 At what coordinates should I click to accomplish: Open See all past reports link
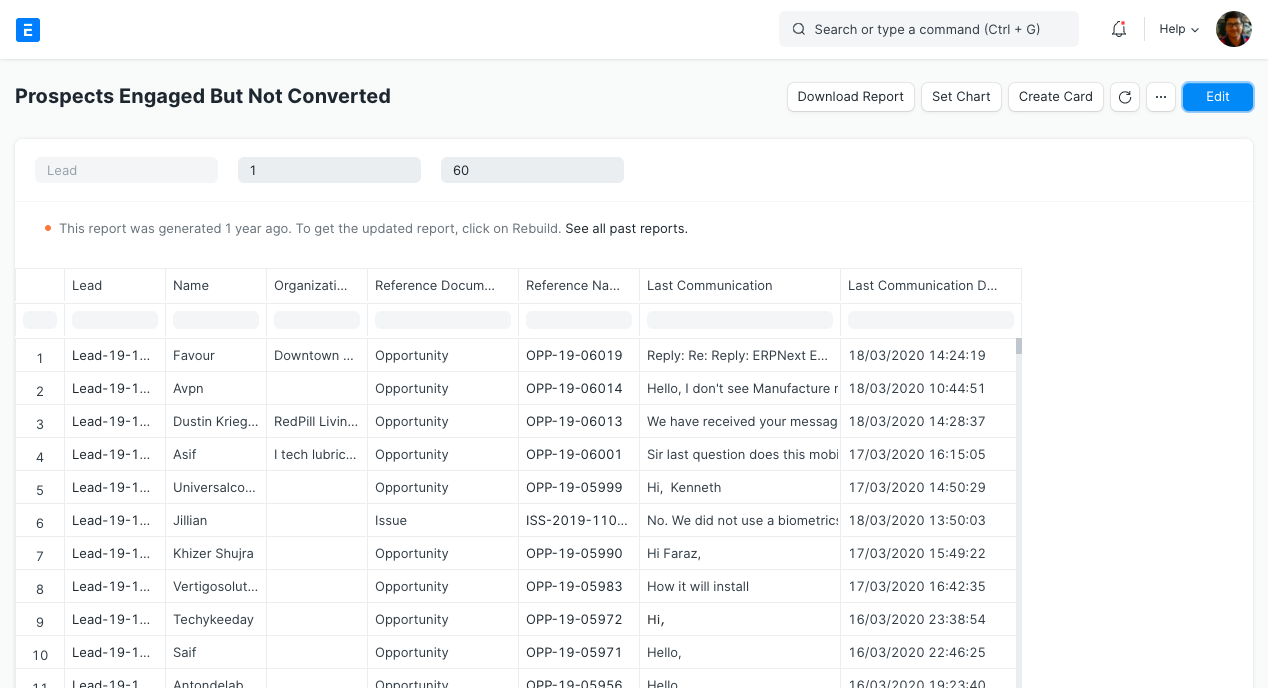pos(626,228)
